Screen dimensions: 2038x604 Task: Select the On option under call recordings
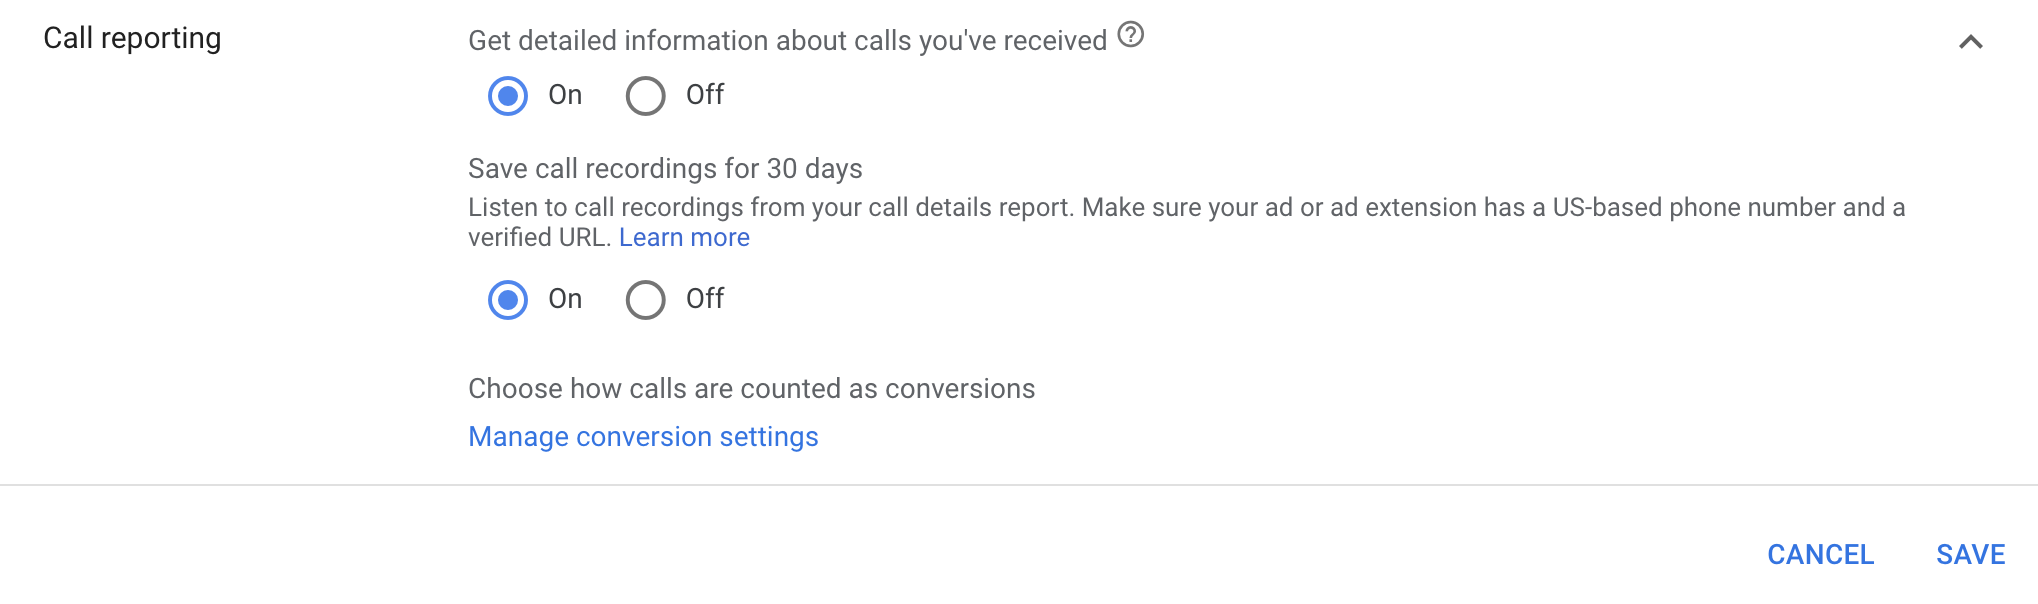pyautogui.click(x=508, y=299)
